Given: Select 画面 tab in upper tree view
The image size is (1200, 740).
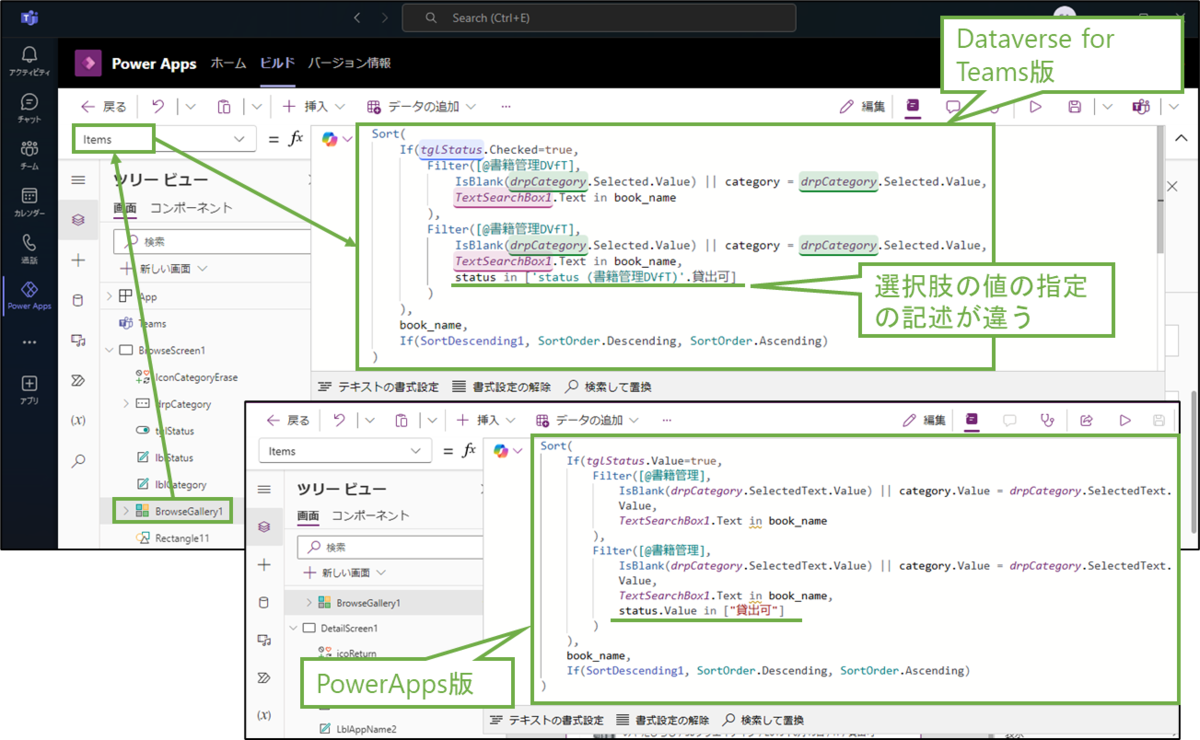Looking at the screenshot, I should (x=124, y=208).
